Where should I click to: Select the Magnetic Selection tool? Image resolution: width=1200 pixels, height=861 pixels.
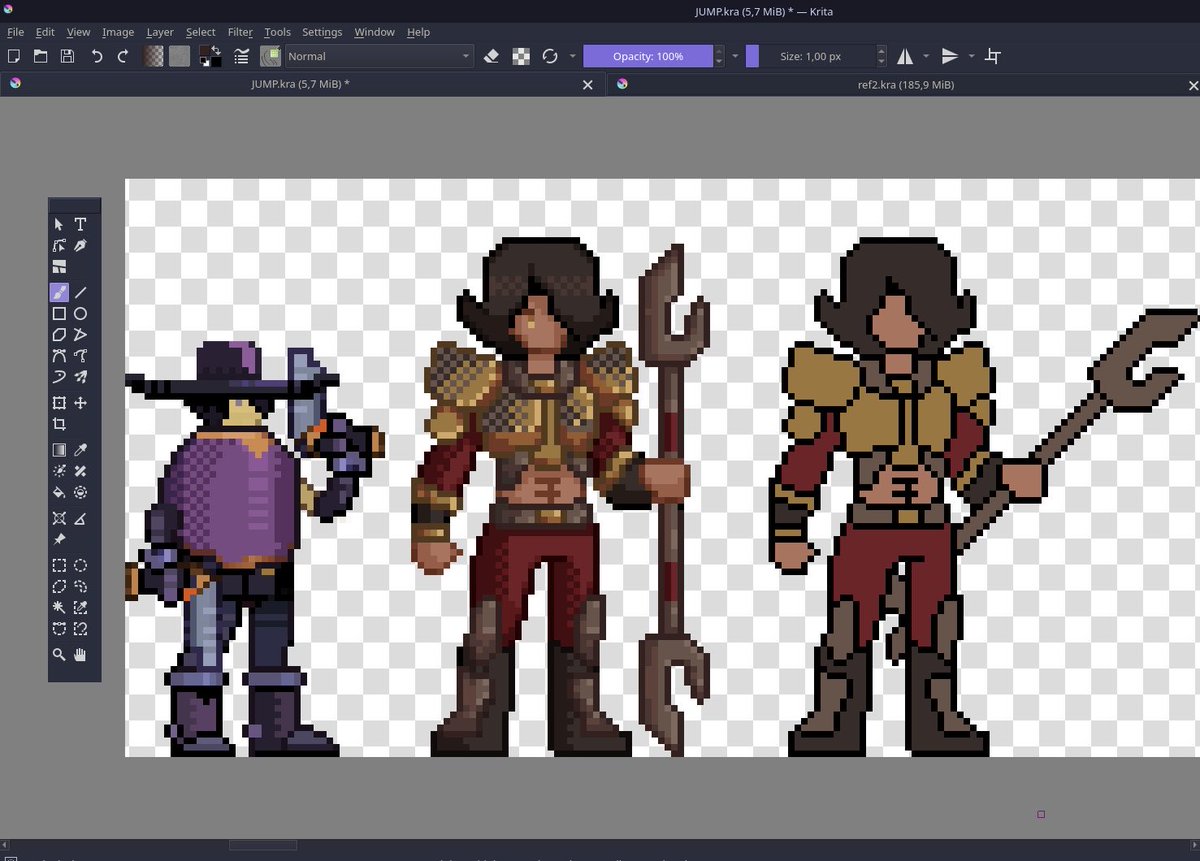tap(80, 629)
